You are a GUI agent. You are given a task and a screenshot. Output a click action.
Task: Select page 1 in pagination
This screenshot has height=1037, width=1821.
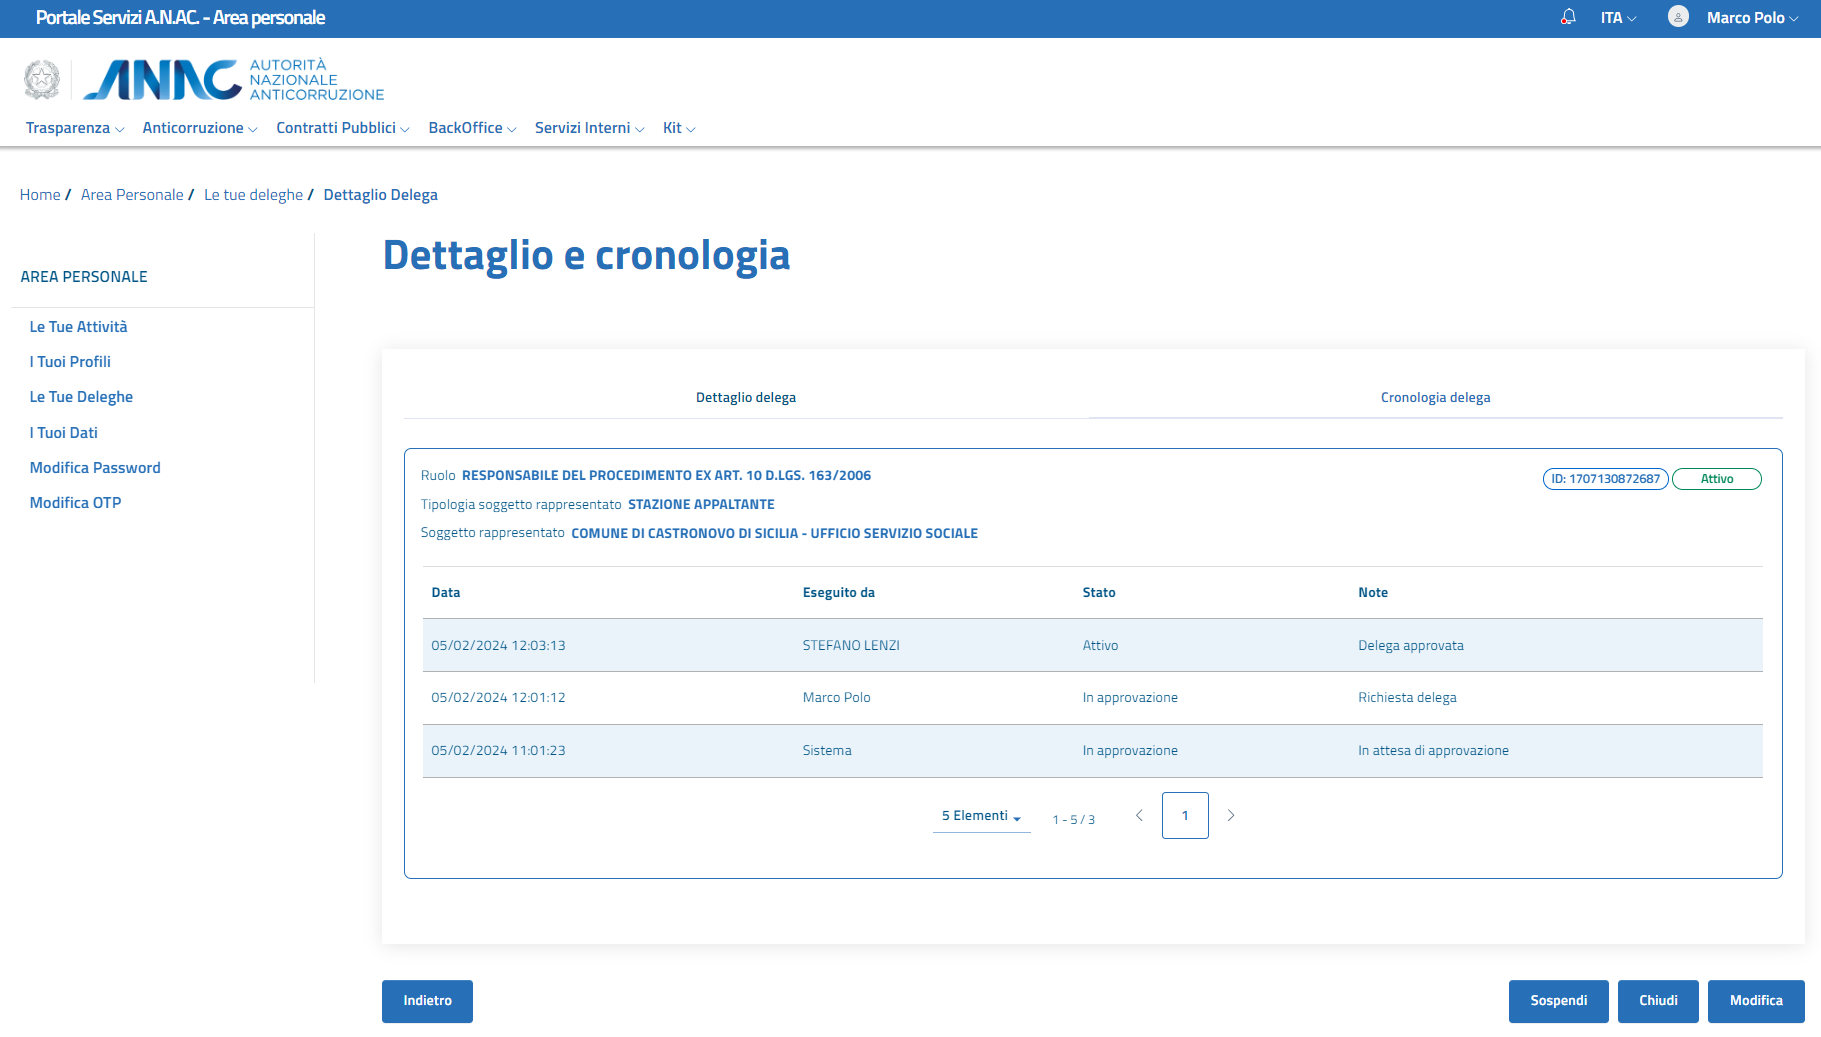point(1185,816)
